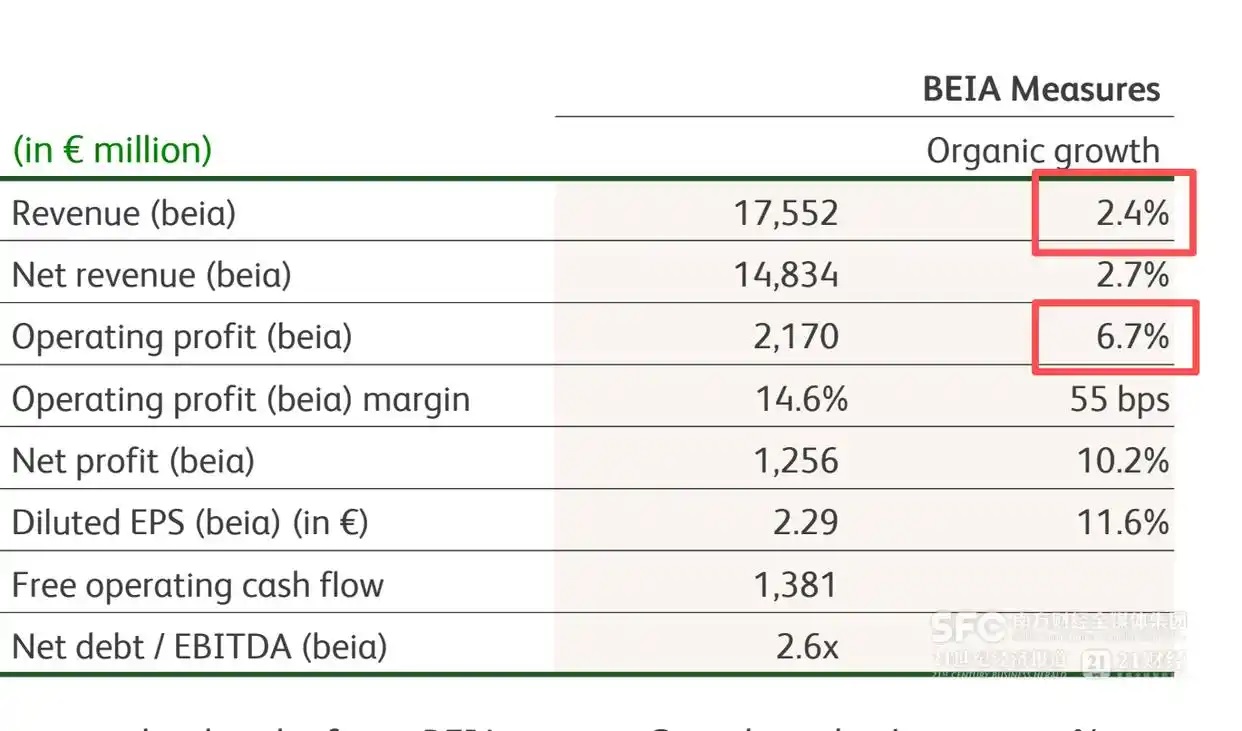The height and width of the screenshot is (731, 1242).
Task: Click the Operating profit (beia) label
Action: tap(182, 337)
